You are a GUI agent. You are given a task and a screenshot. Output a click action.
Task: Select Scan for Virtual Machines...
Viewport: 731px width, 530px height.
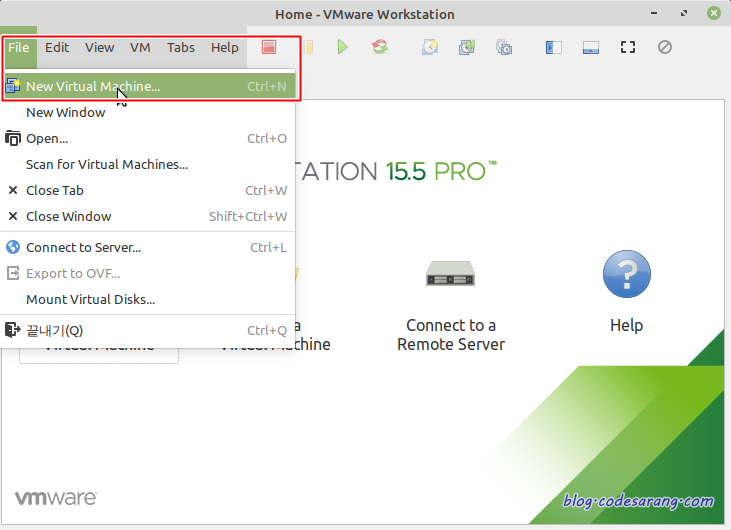coord(147,165)
